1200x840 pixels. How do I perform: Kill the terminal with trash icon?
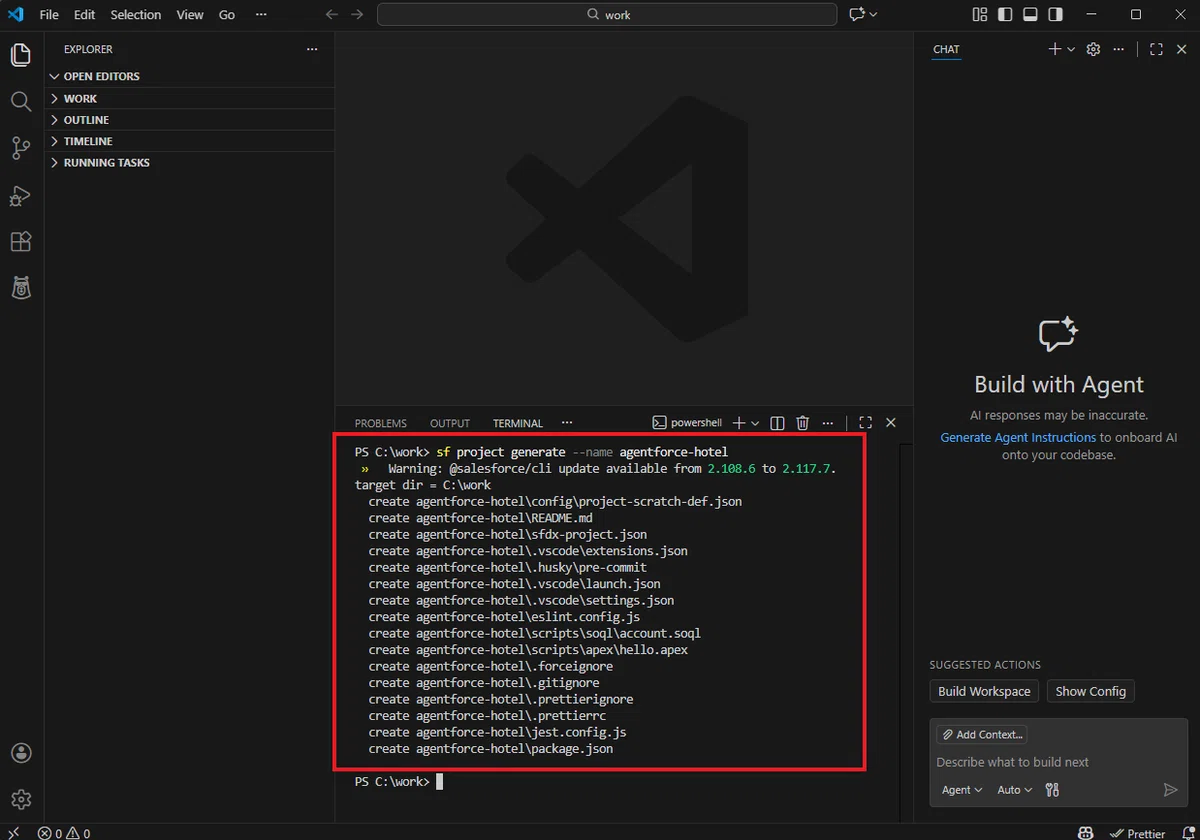pos(802,423)
